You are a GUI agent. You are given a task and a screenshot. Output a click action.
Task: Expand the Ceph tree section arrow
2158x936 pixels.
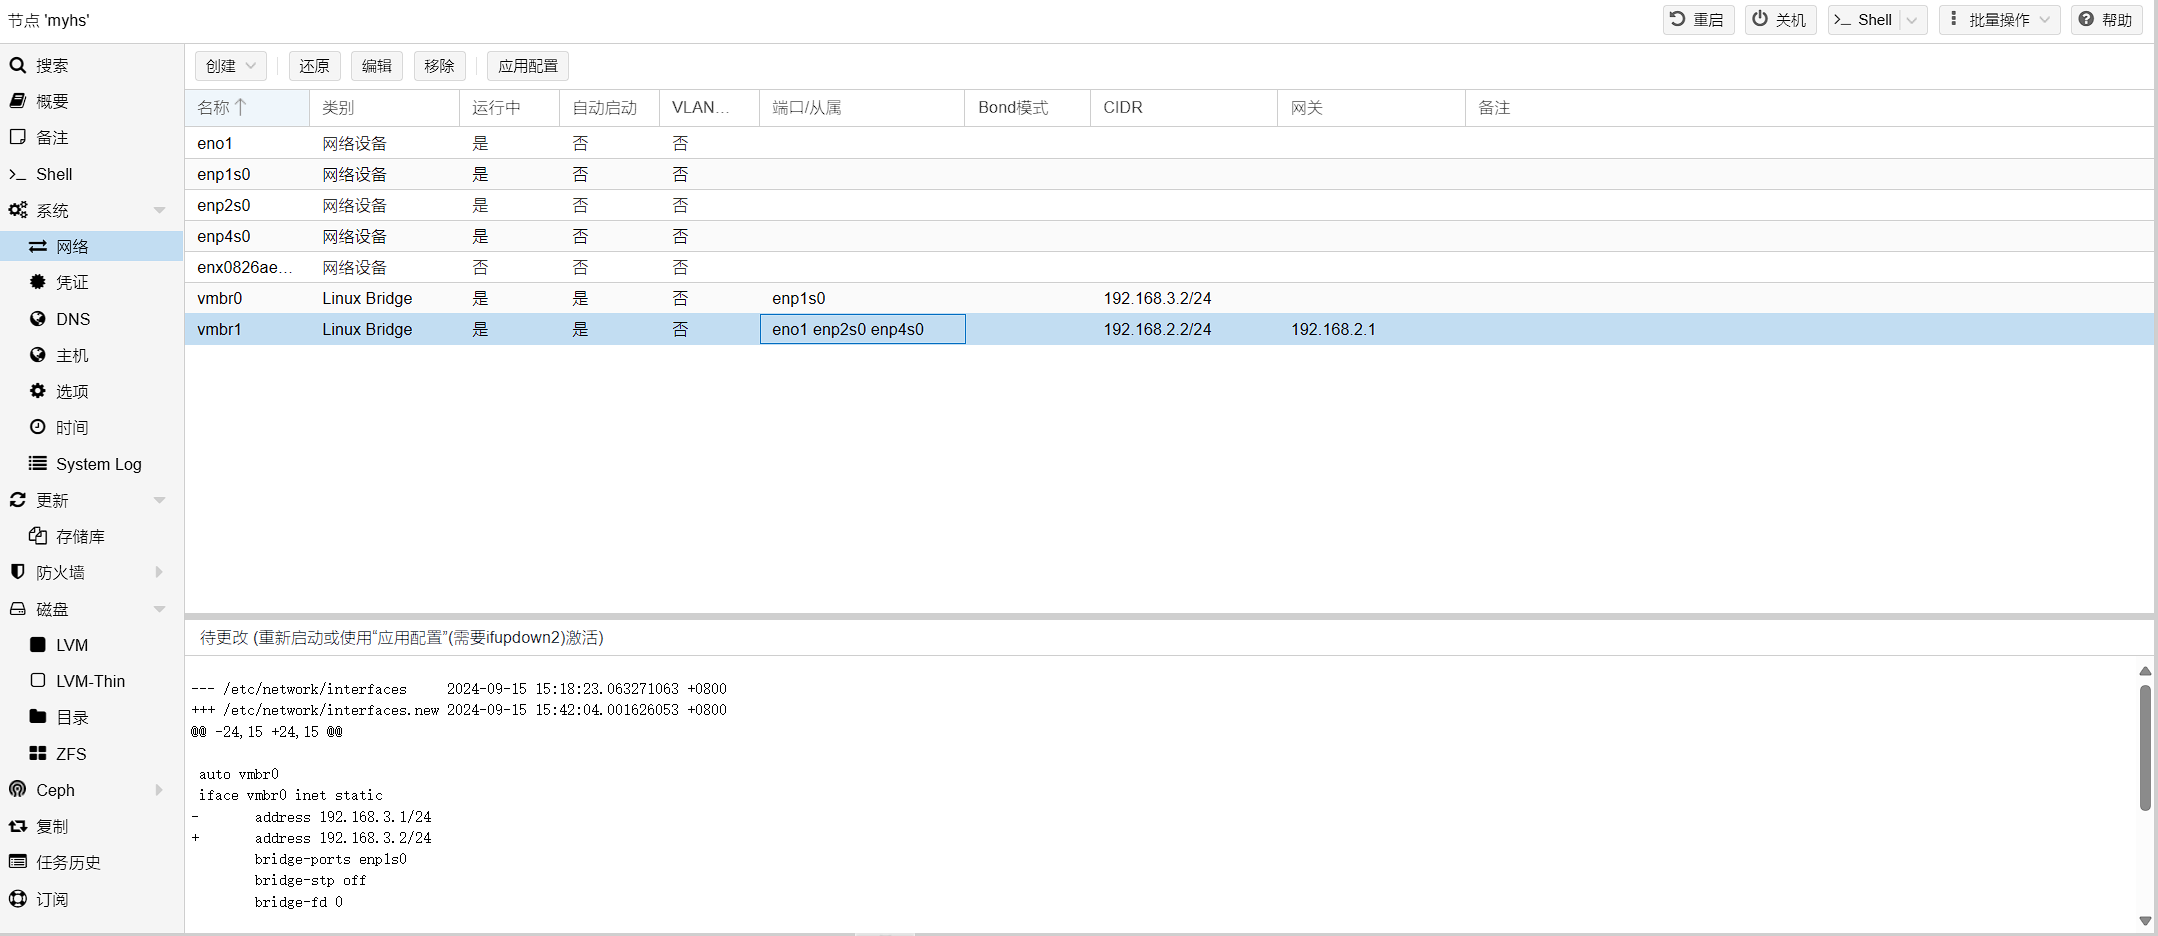159,790
